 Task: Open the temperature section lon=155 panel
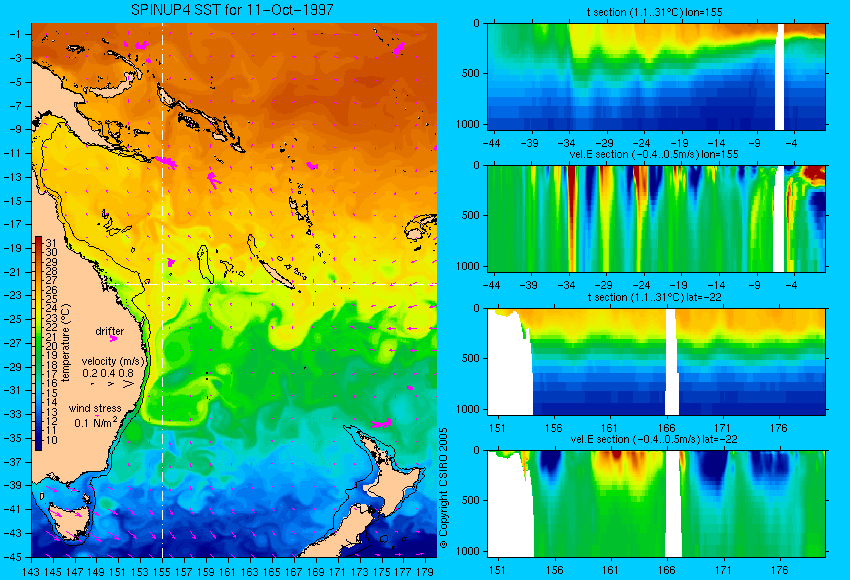click(x=656, y=76)
